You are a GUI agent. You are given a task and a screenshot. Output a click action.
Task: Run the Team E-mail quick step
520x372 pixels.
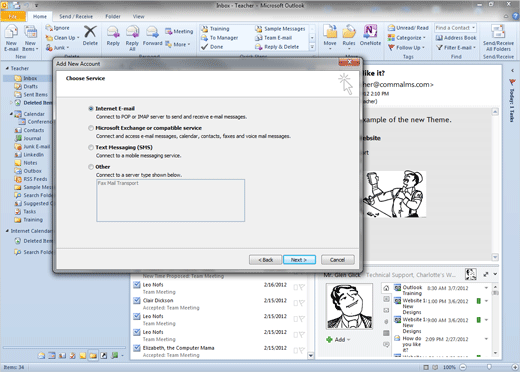click(273, 38)
